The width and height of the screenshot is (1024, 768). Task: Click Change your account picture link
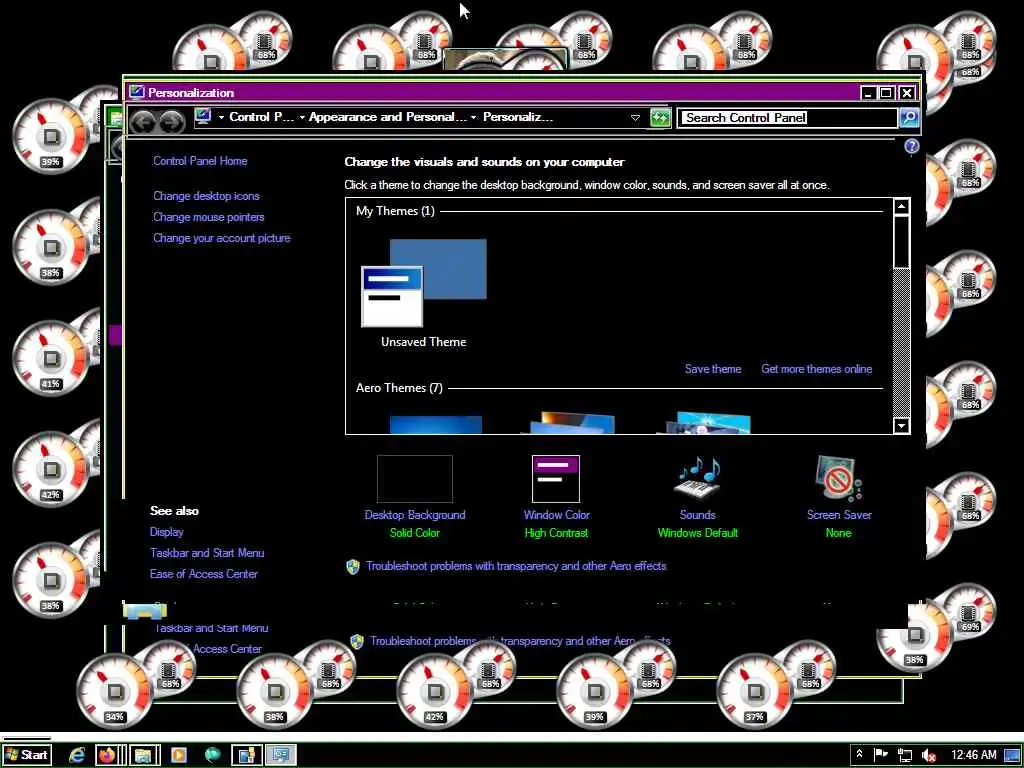point(221,238)
